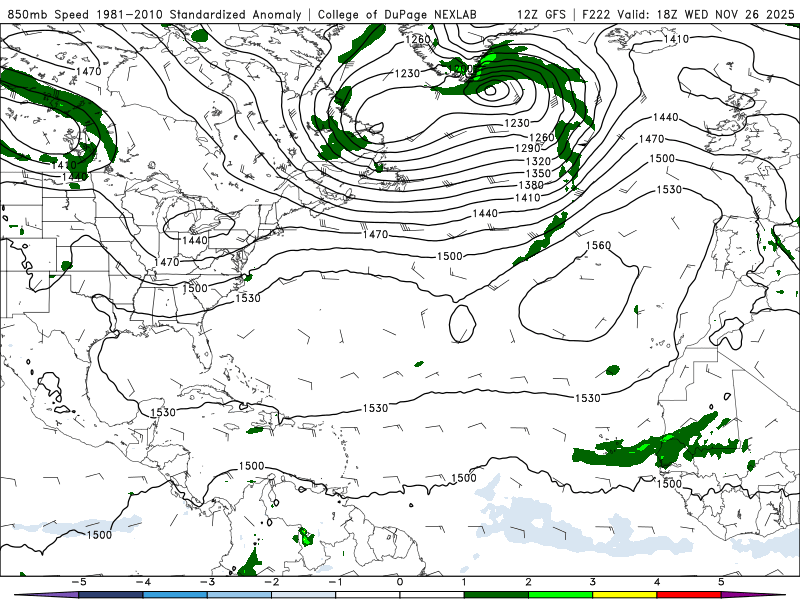Screen dimensions: 800x600
Task: Click the "1560" contour label in the Atlantic
Action: click(598, 245)
